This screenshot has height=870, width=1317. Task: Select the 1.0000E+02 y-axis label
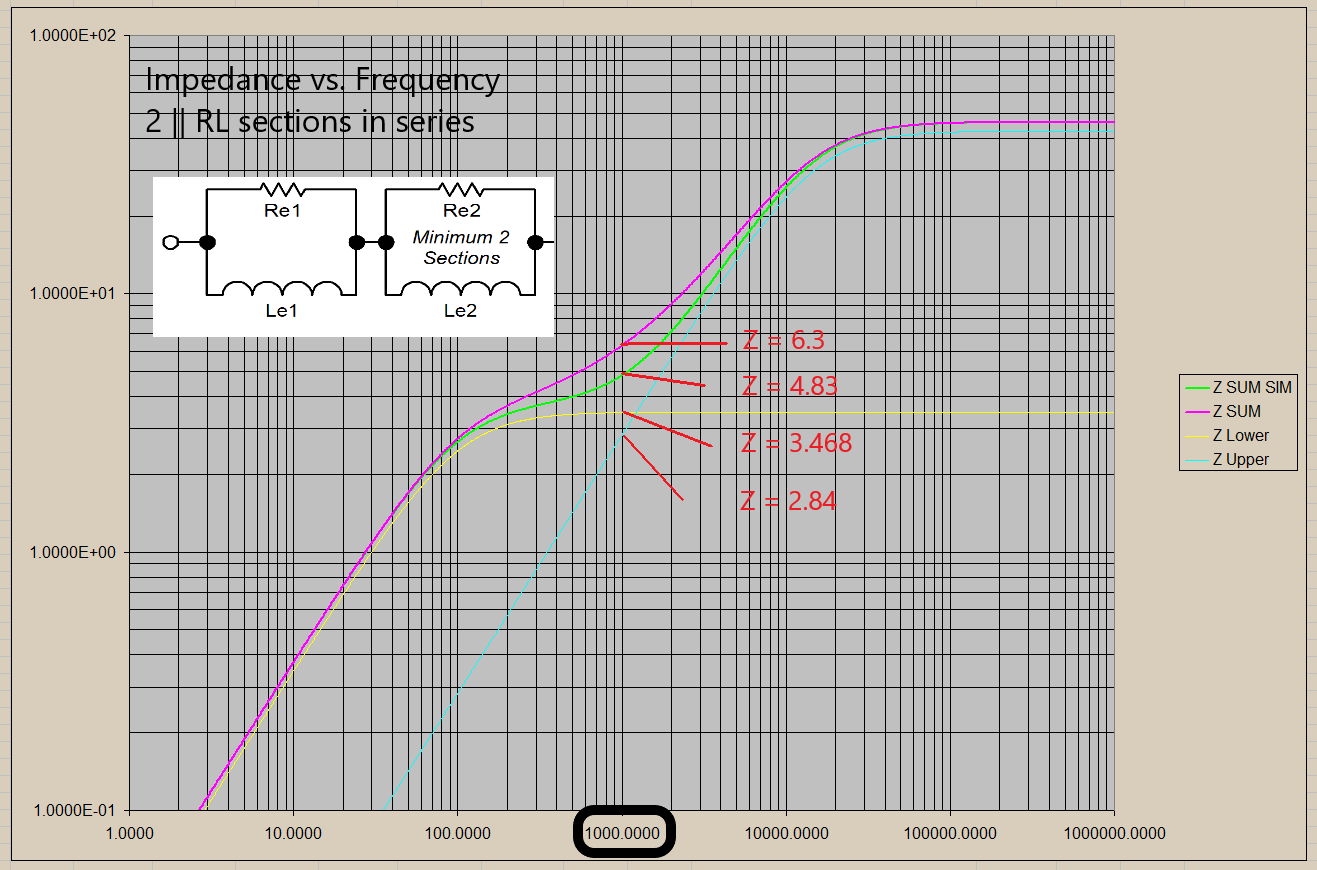tap(73, 35)
